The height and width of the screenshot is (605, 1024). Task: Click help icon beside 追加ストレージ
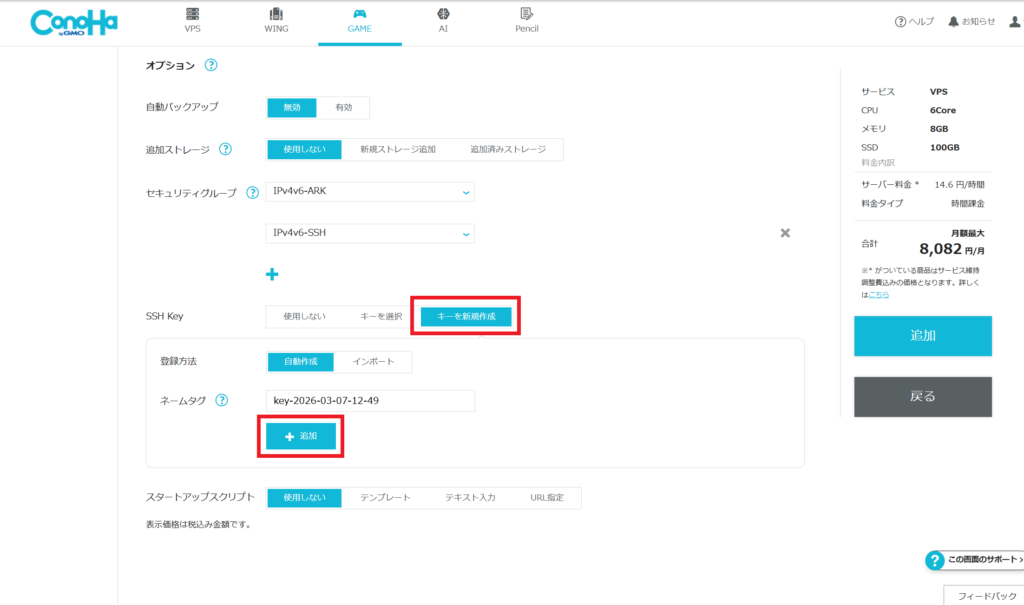coord(225,149)
